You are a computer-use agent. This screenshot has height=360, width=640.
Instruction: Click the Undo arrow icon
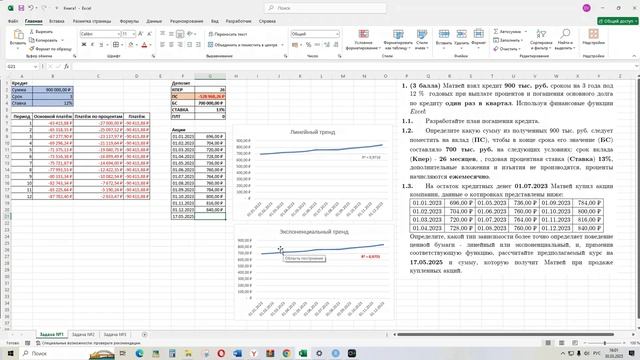pos(31,8)
